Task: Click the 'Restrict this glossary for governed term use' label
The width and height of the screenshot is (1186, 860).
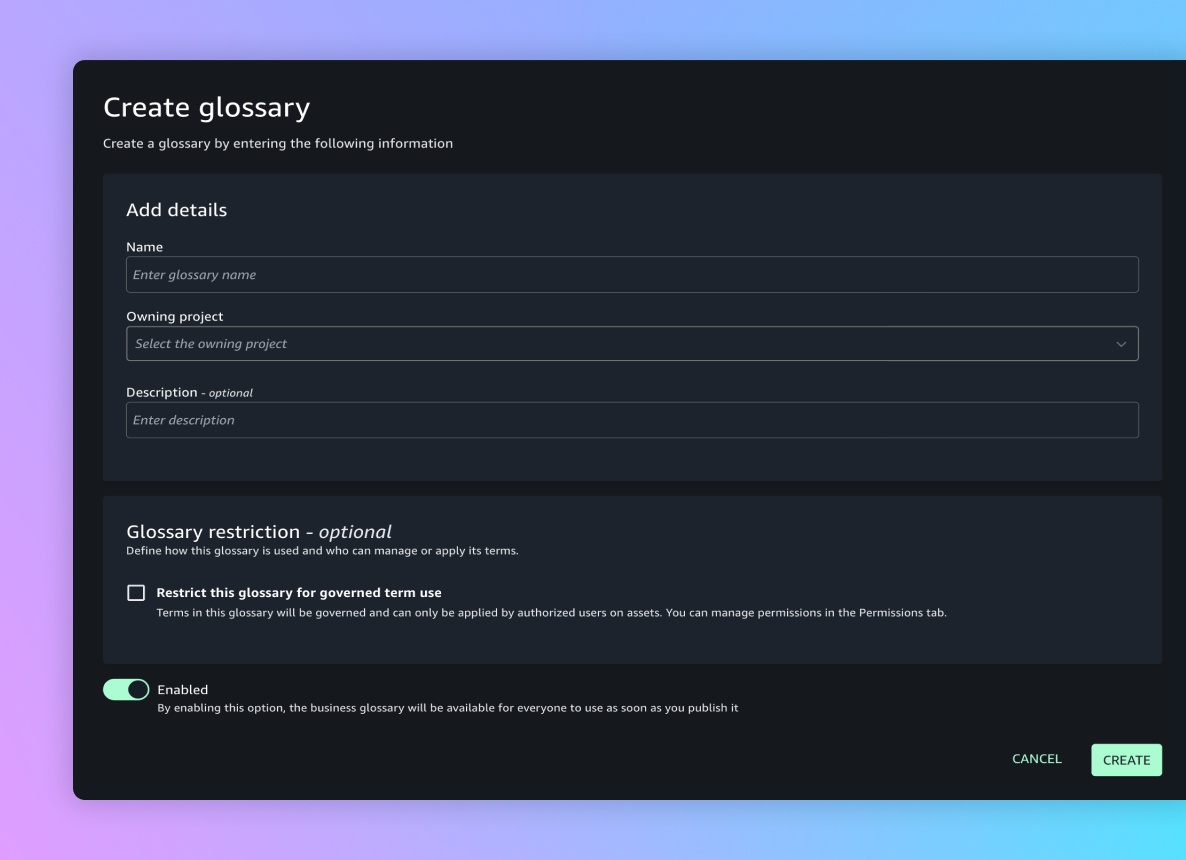Action: [299, 593]
